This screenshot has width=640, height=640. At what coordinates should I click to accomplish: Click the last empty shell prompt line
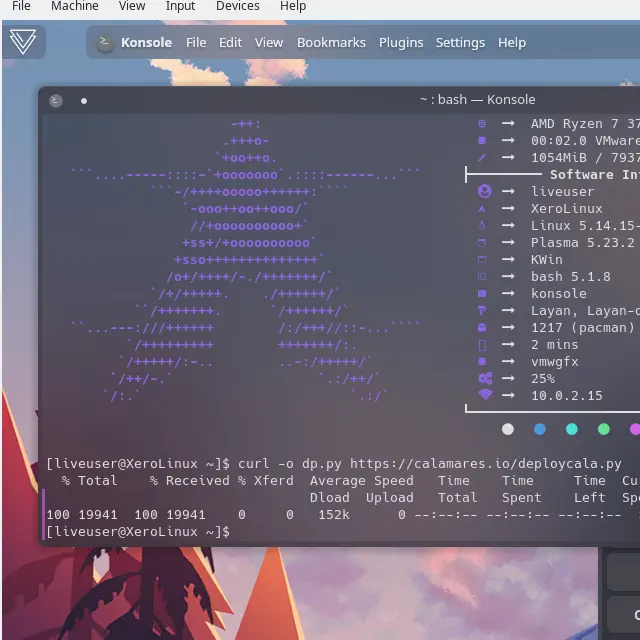tap(138, 531)
